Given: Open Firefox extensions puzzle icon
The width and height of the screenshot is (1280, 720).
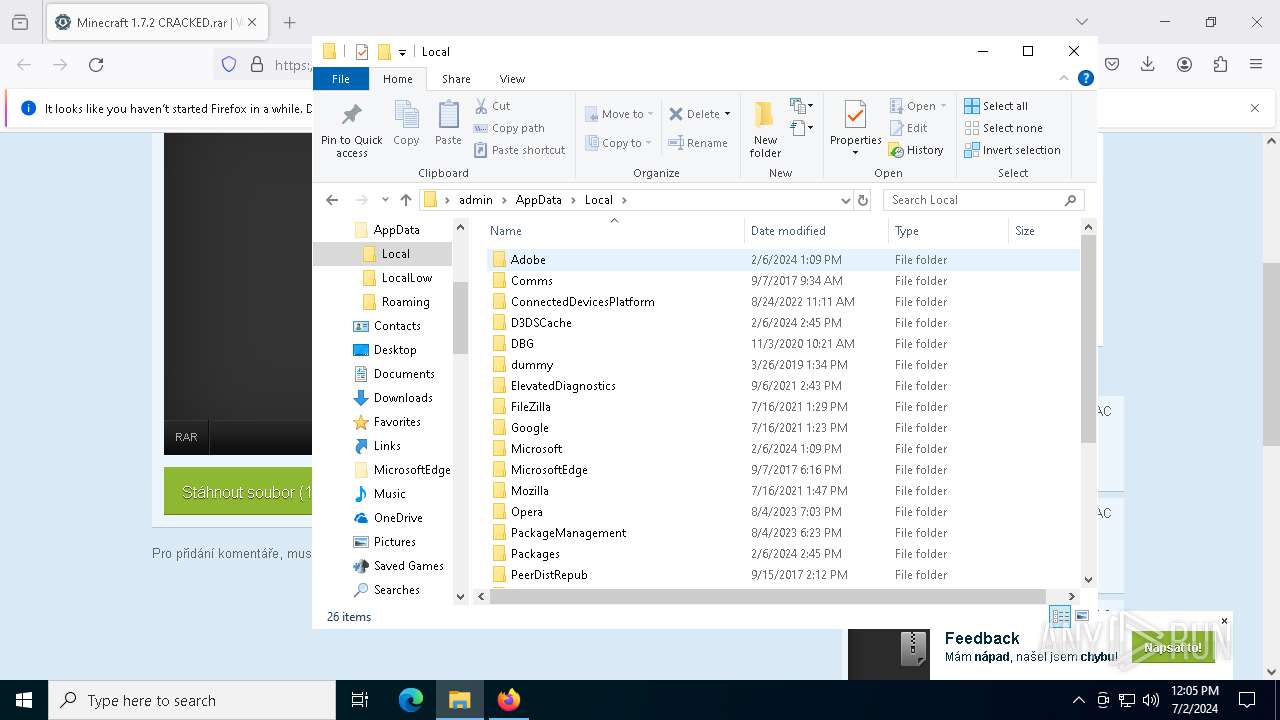Looking at the screenshot, I should pyautogui.click(x=1220, y=64).
